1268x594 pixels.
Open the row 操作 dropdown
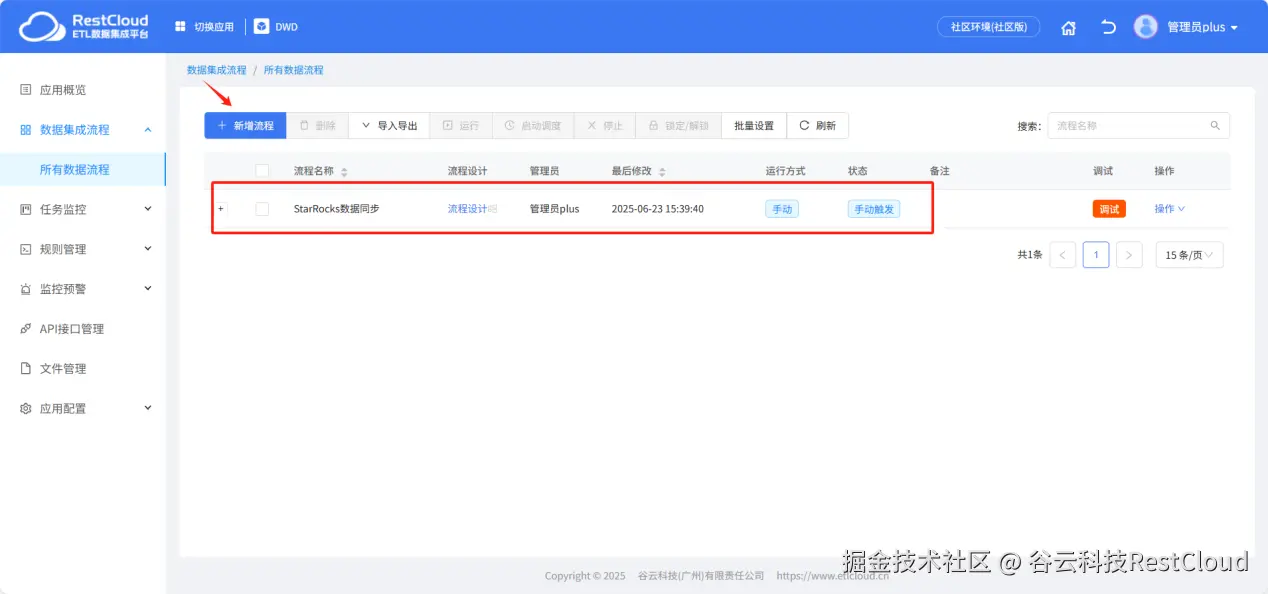click(x=1169, y=209)
